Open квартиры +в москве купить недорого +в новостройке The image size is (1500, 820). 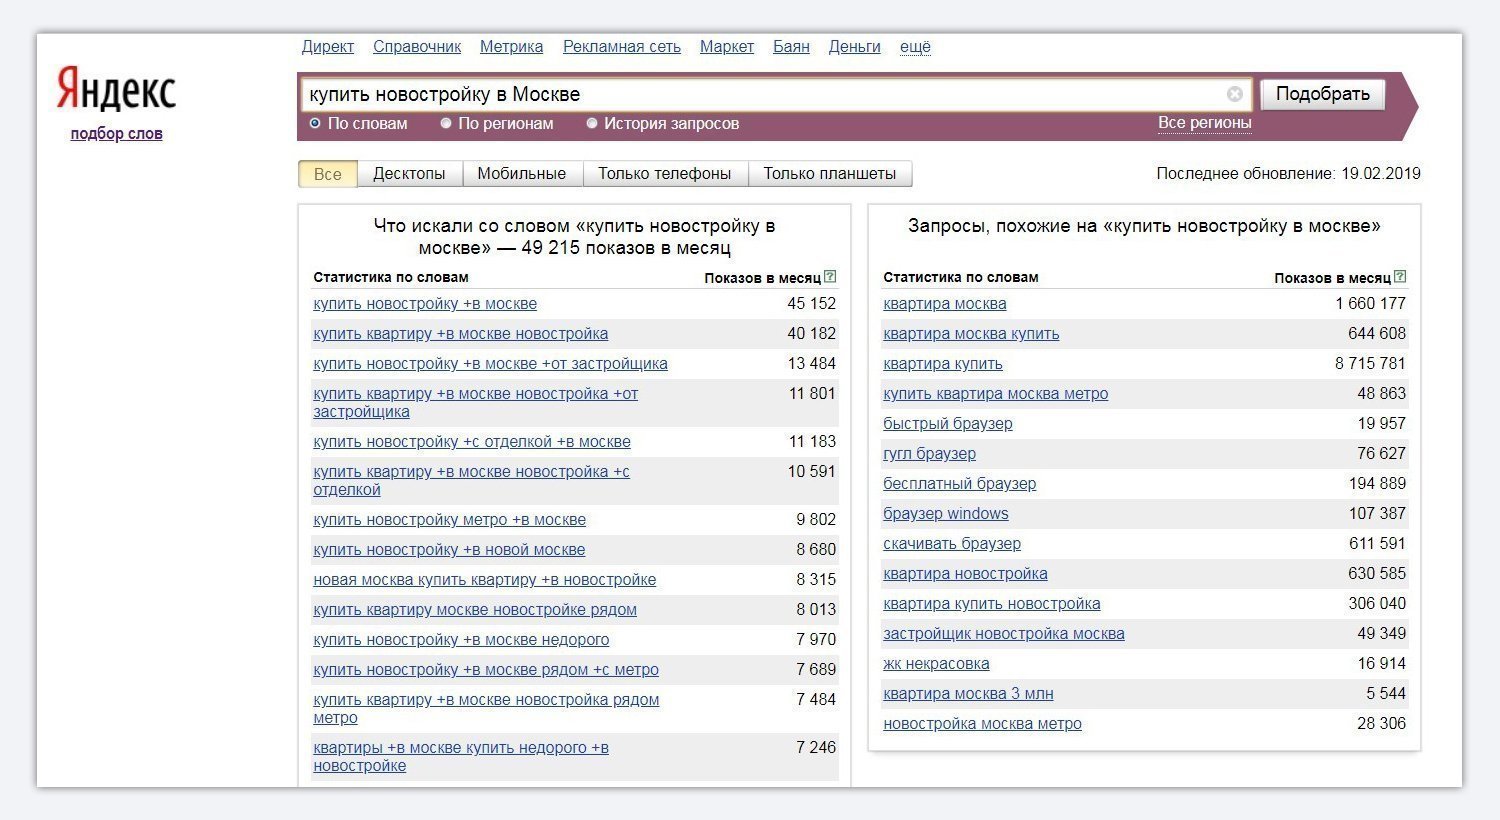[461, 757]
